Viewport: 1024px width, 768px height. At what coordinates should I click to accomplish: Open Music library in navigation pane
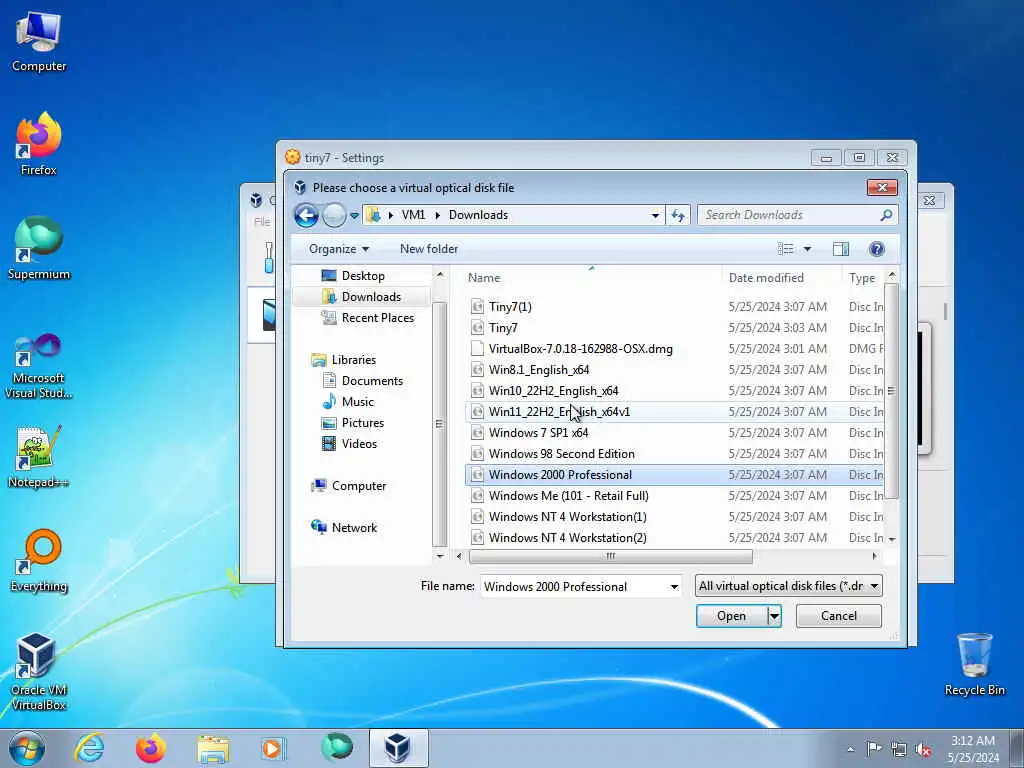[358, 402]
